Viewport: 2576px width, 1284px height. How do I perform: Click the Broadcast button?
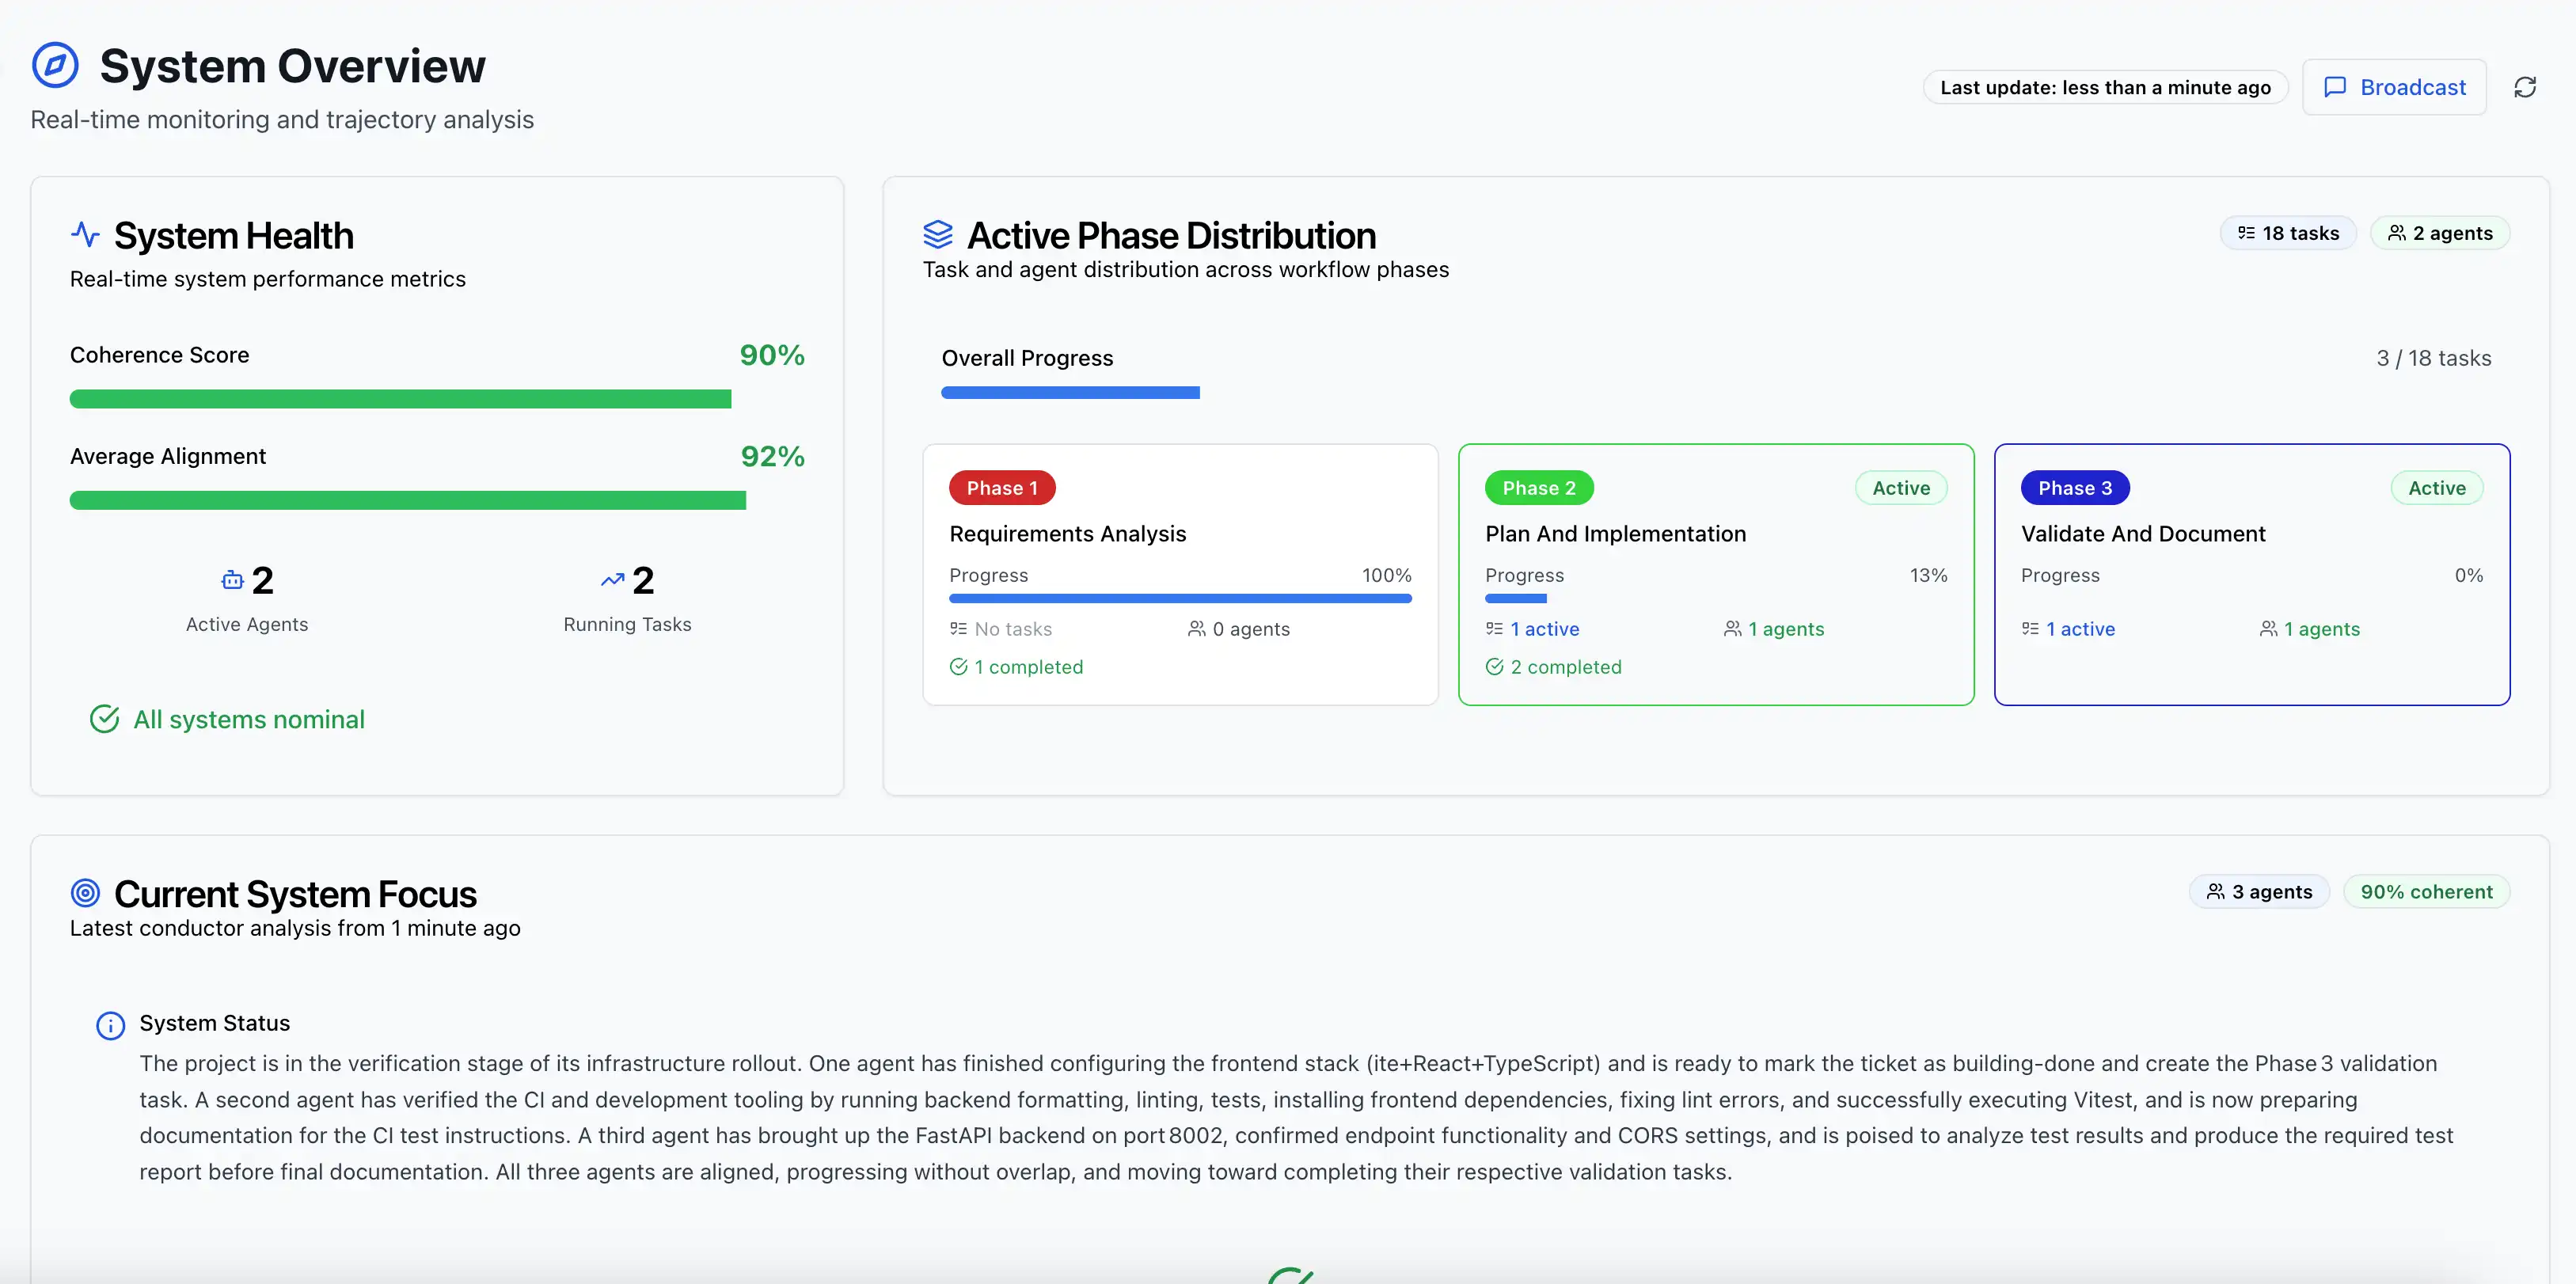coord(2393,87)
